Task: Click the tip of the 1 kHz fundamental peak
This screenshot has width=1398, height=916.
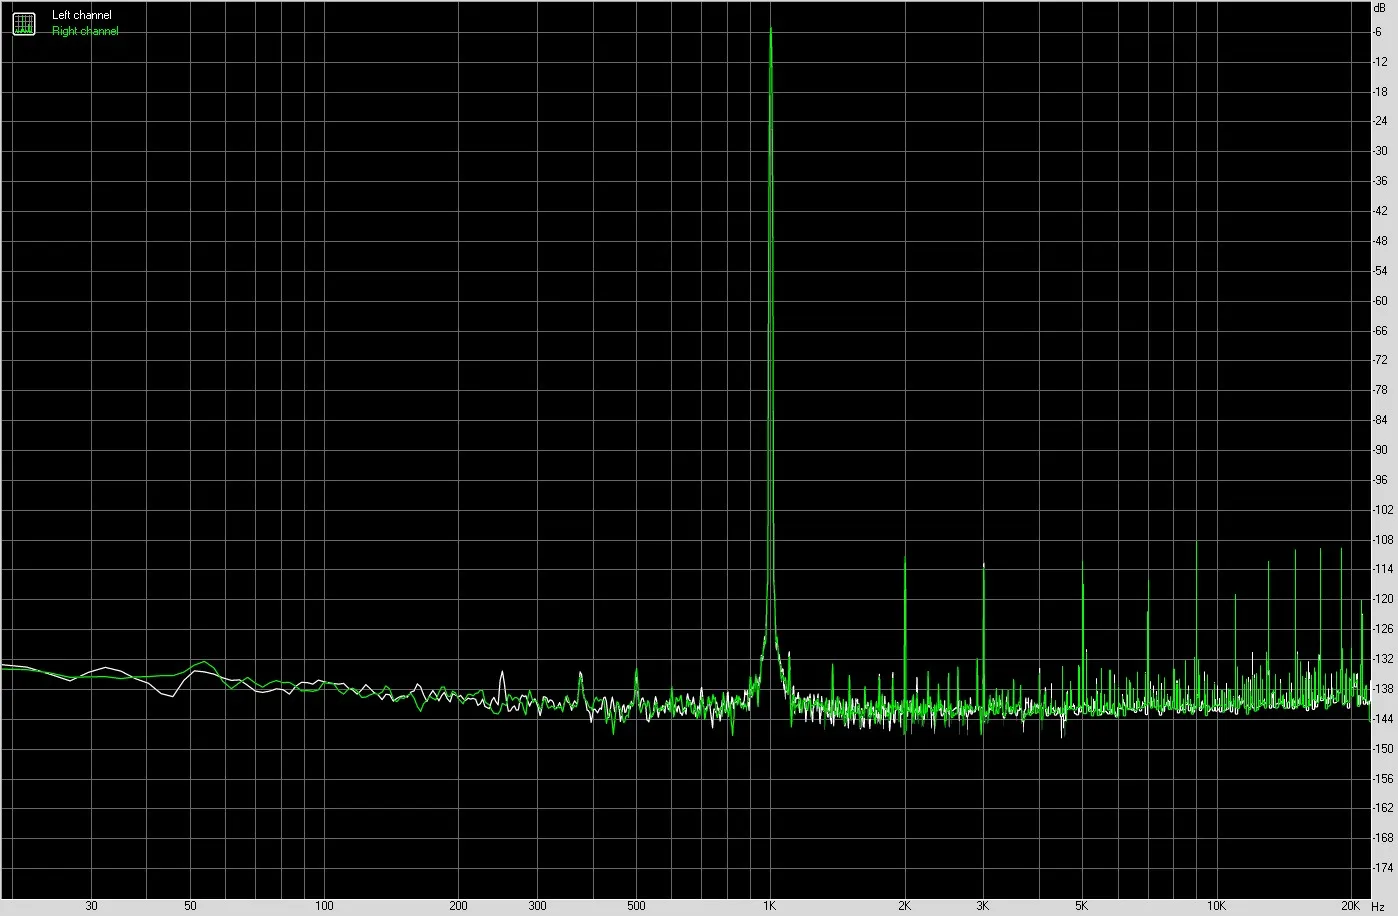Action: tap(770, 30)
